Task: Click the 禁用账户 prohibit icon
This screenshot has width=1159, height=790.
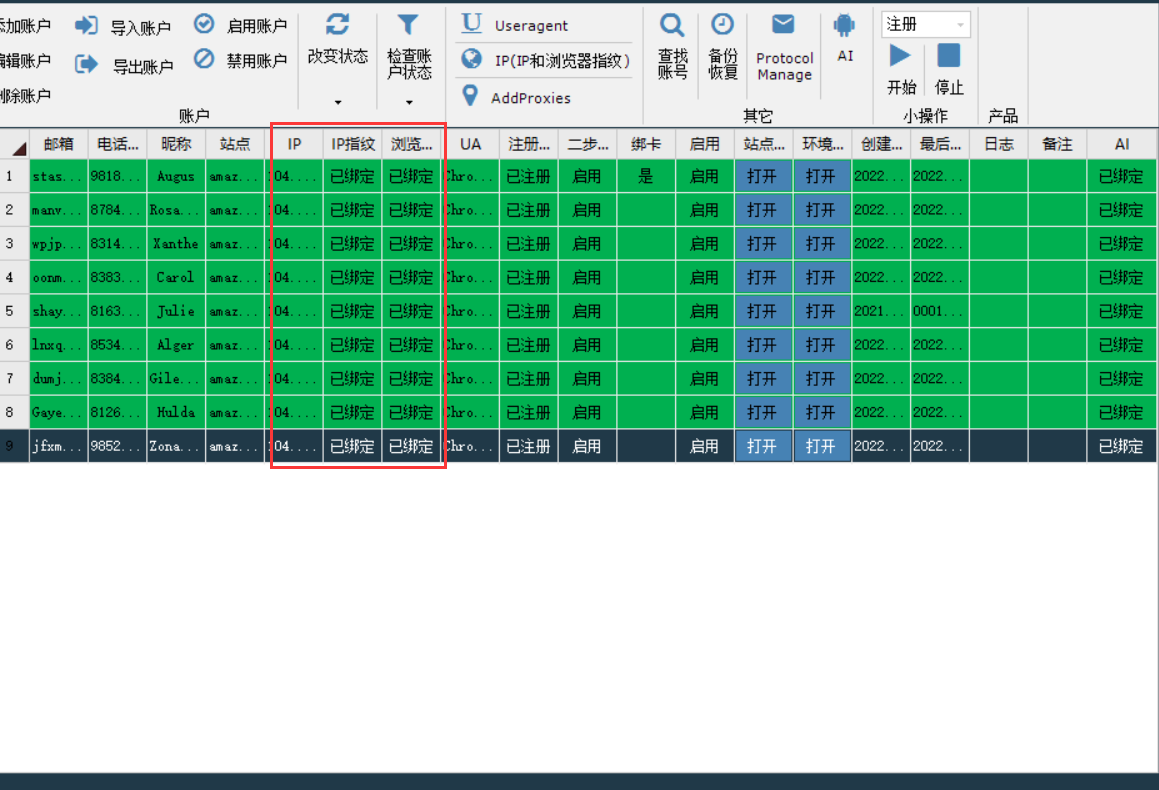Action: pyautogui.click(x=204, y=58)
